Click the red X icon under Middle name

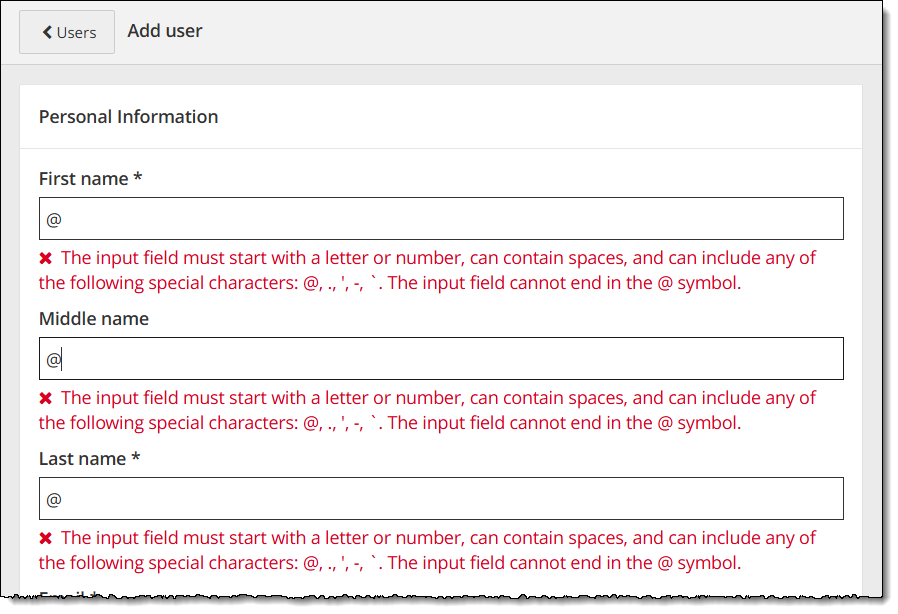pos(46,398)
